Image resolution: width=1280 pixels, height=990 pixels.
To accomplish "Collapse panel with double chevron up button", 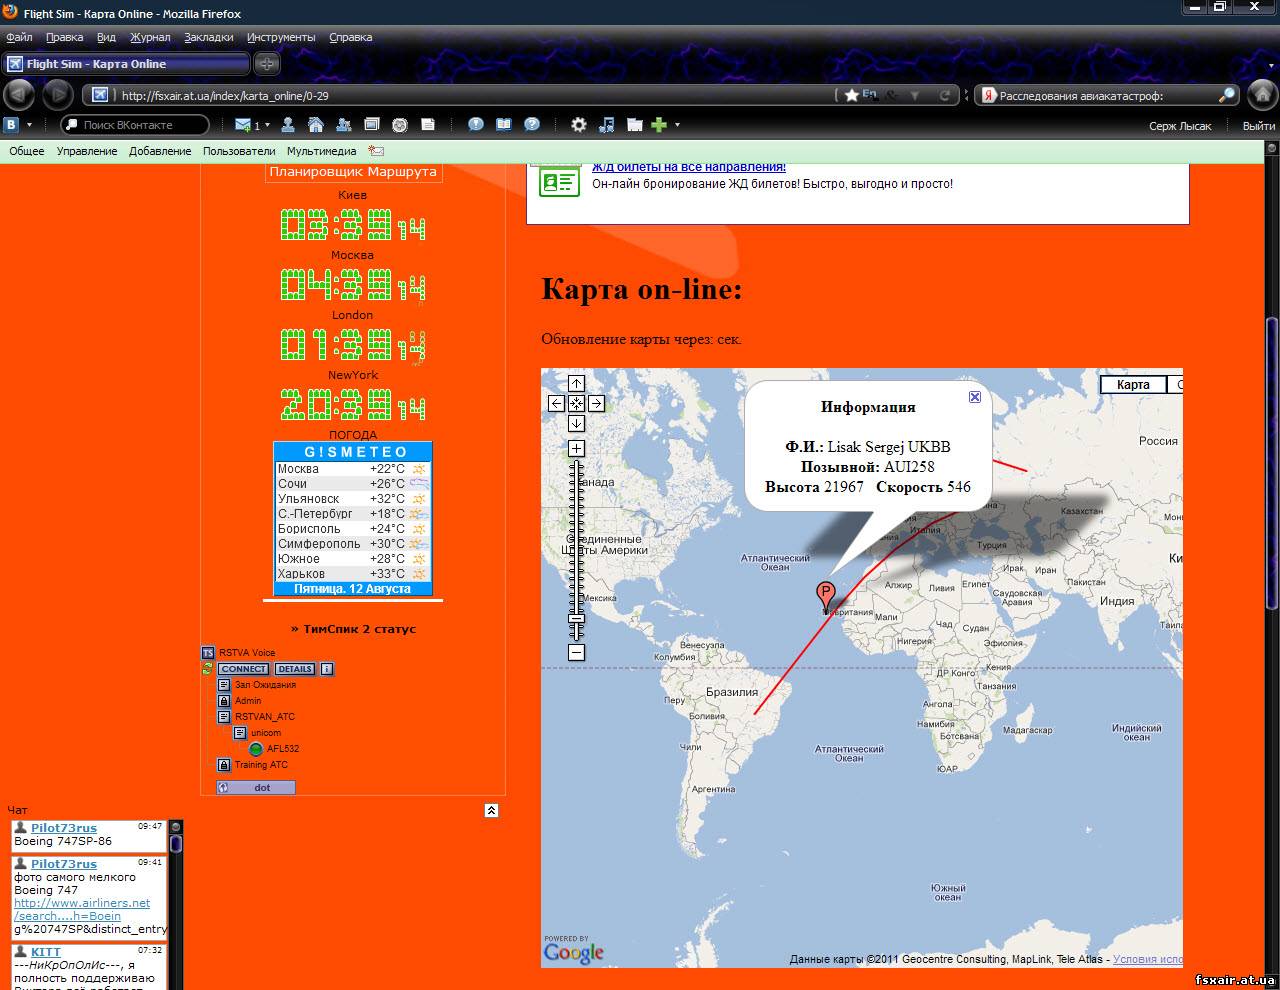I will pos(491,811).
